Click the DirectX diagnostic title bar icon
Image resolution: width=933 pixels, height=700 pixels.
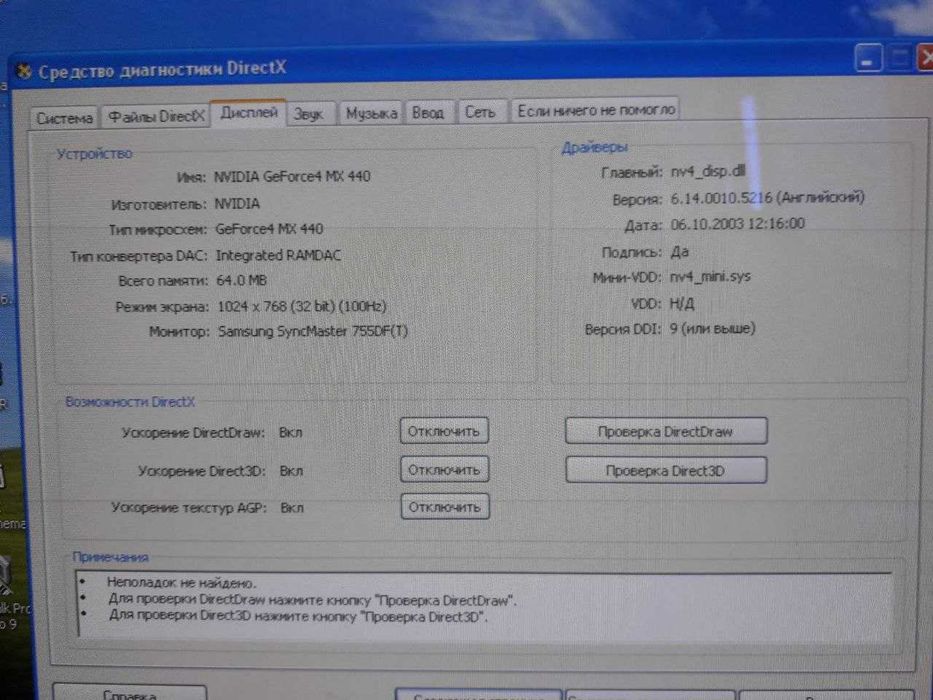click(x=24, y=71)
